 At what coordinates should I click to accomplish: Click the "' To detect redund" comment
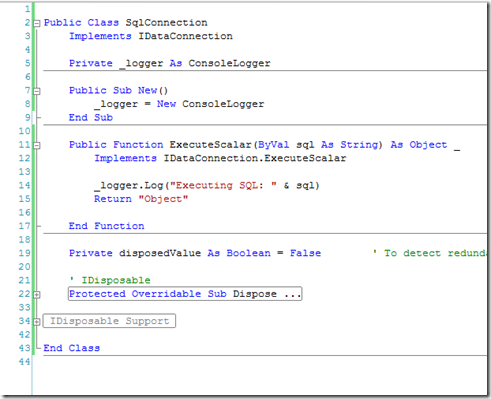(430, 253)
